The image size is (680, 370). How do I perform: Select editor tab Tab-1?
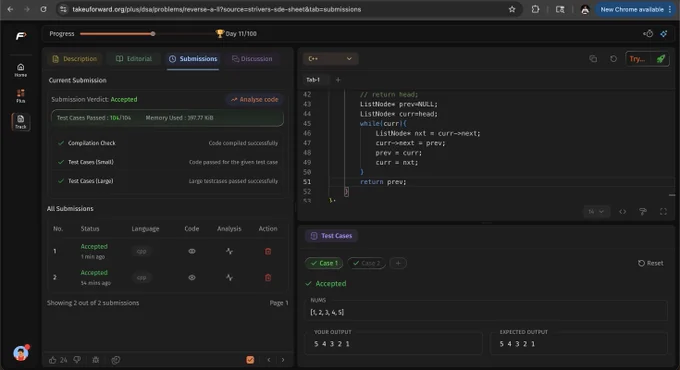[x=313, y=80]
